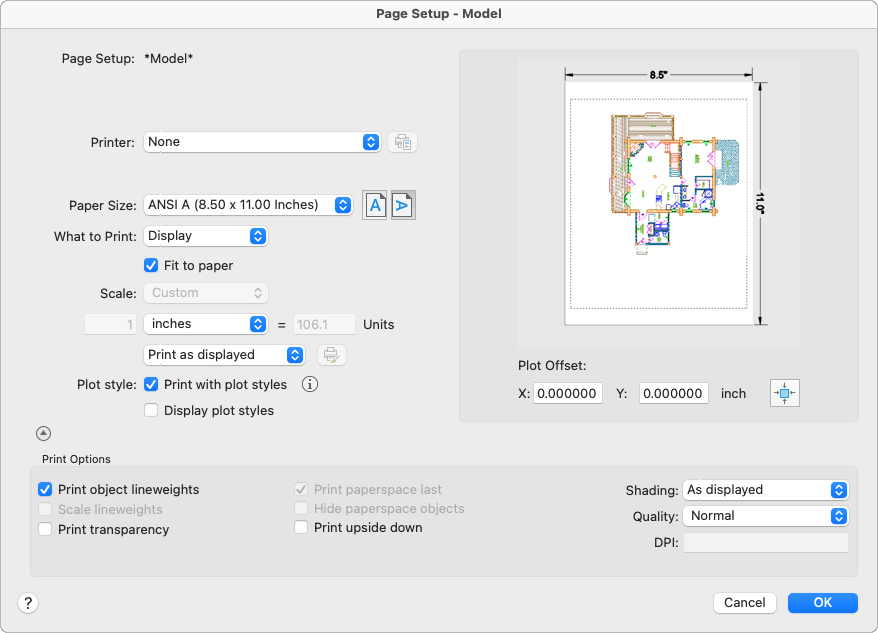This screenshot has height=633, width=878.
Task: Select portrait paper orientation icon
Action: point(374,205)
